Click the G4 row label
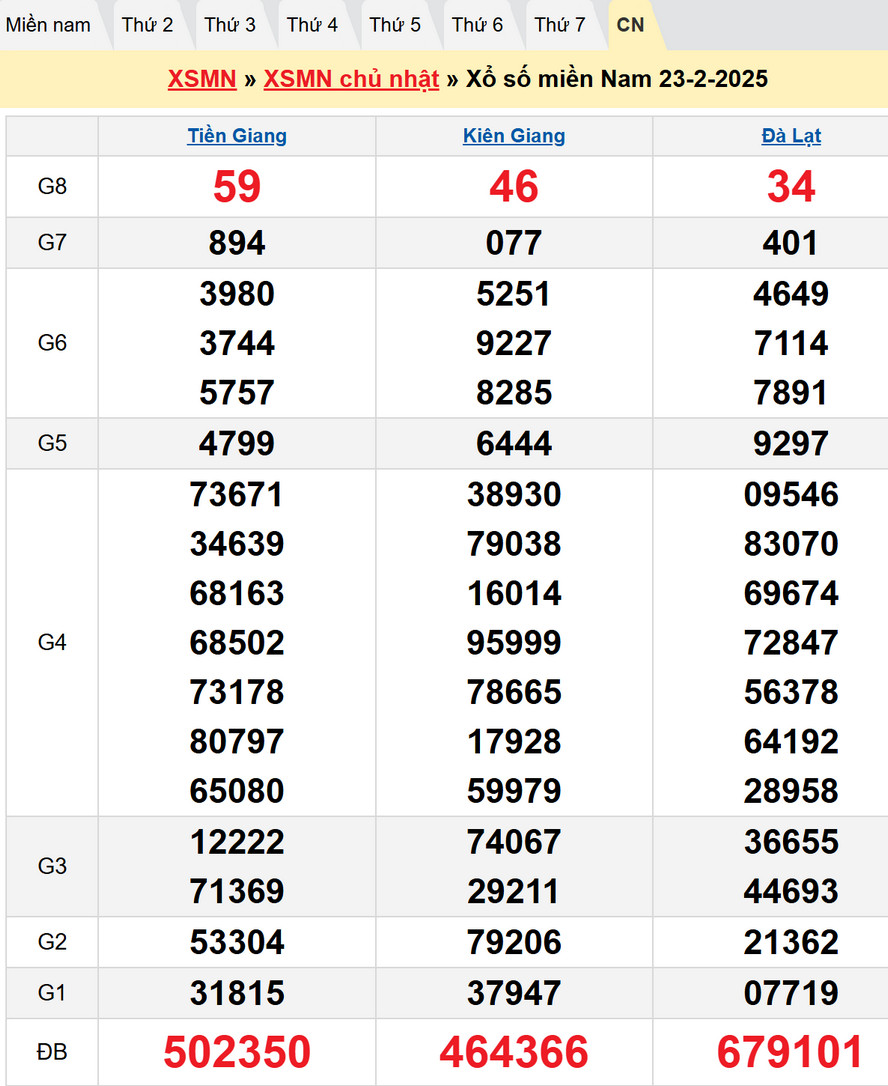The height and width of the screenshot is (1086, 888). (52, 642)
